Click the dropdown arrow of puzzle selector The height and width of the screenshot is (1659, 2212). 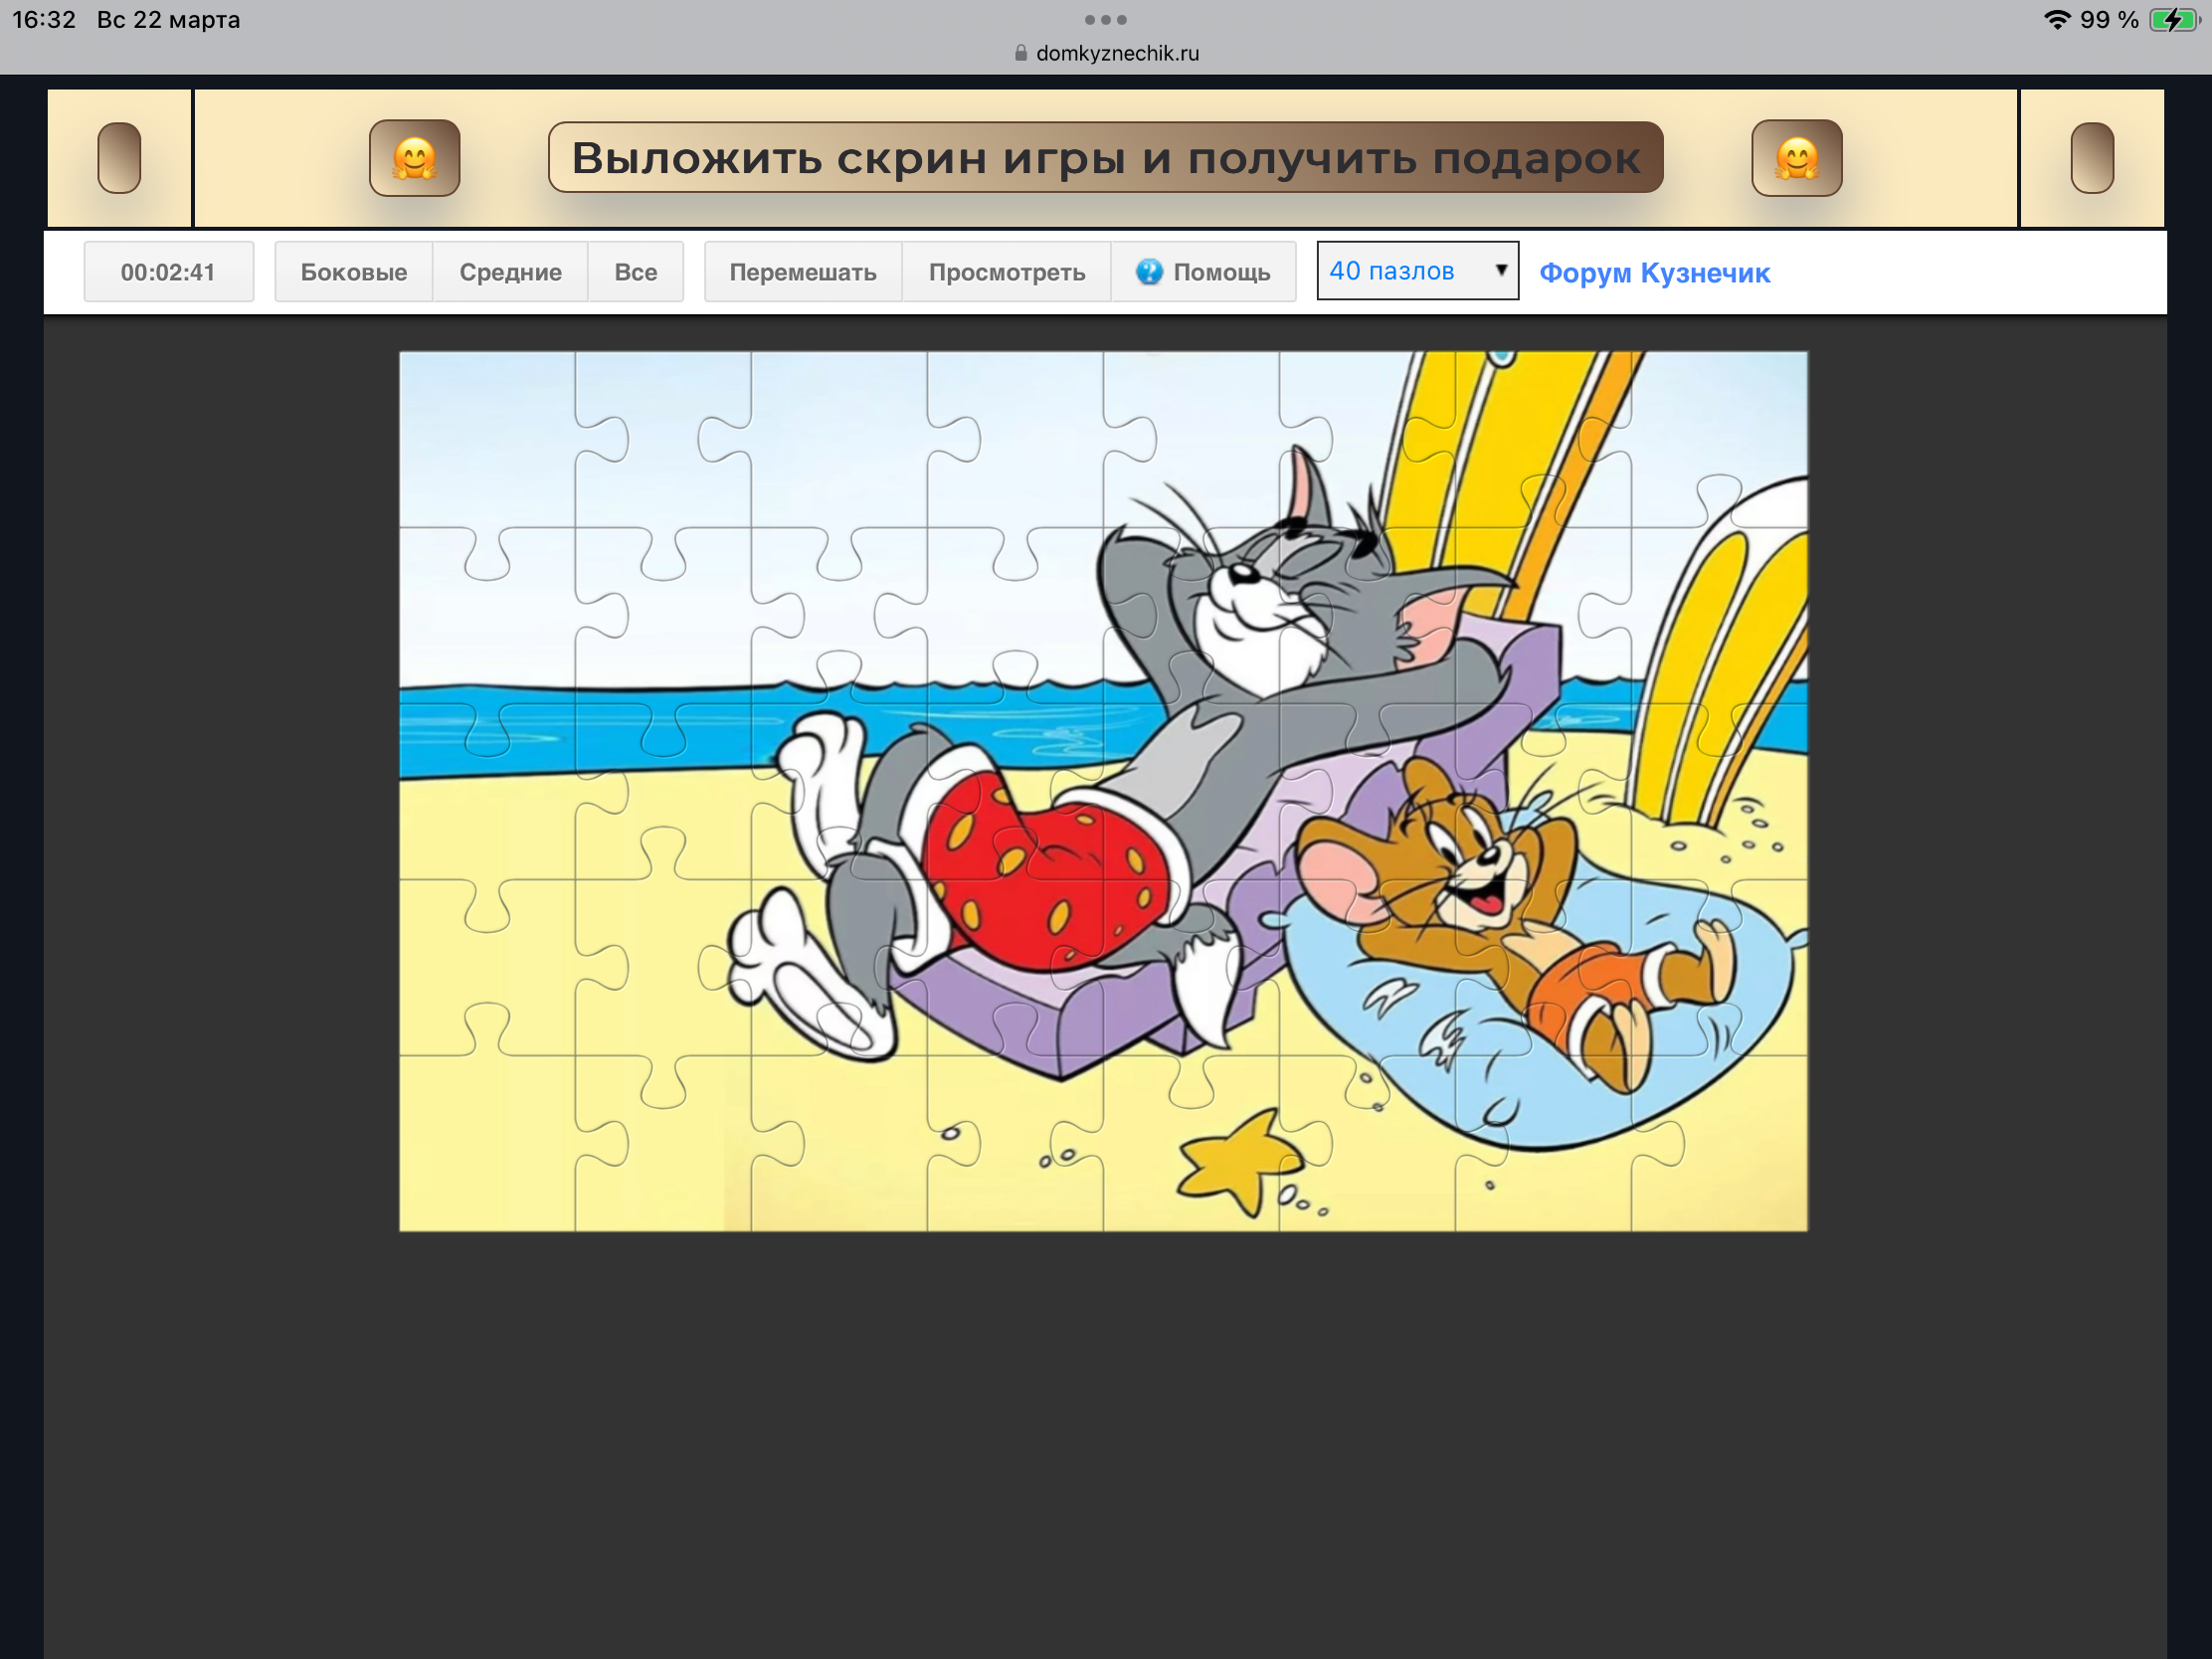[x=1500, y=270]
